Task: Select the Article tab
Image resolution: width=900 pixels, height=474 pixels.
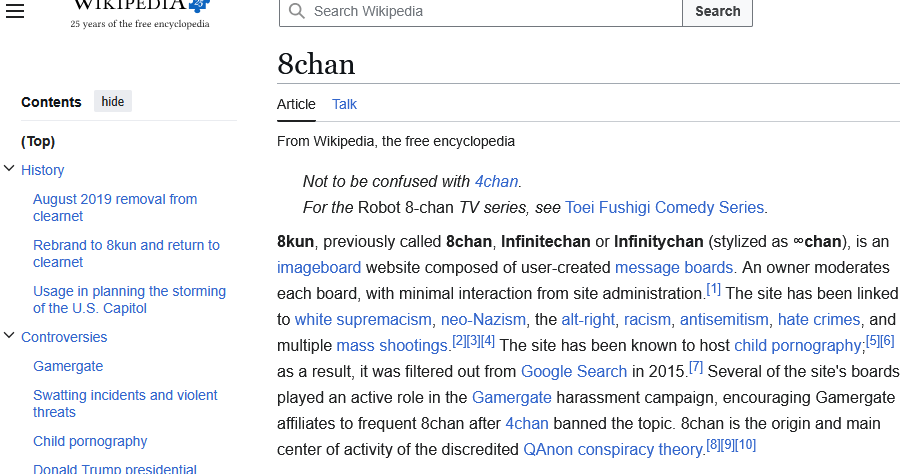Action: tap(296, 104)
